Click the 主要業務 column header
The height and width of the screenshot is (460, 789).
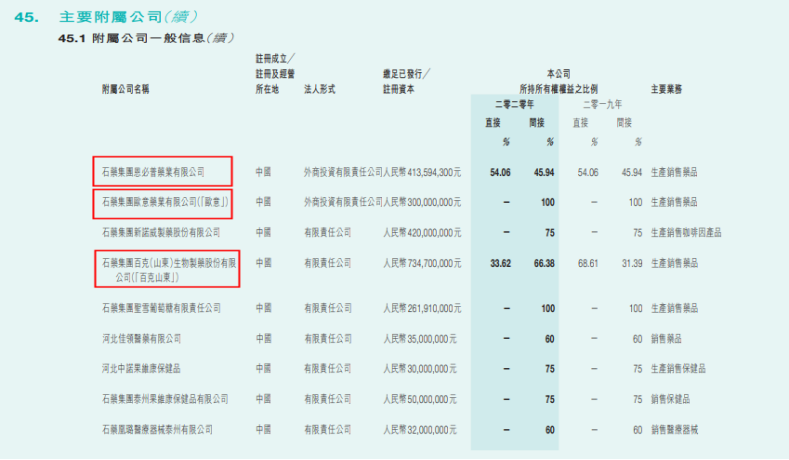tap(666, 89)
